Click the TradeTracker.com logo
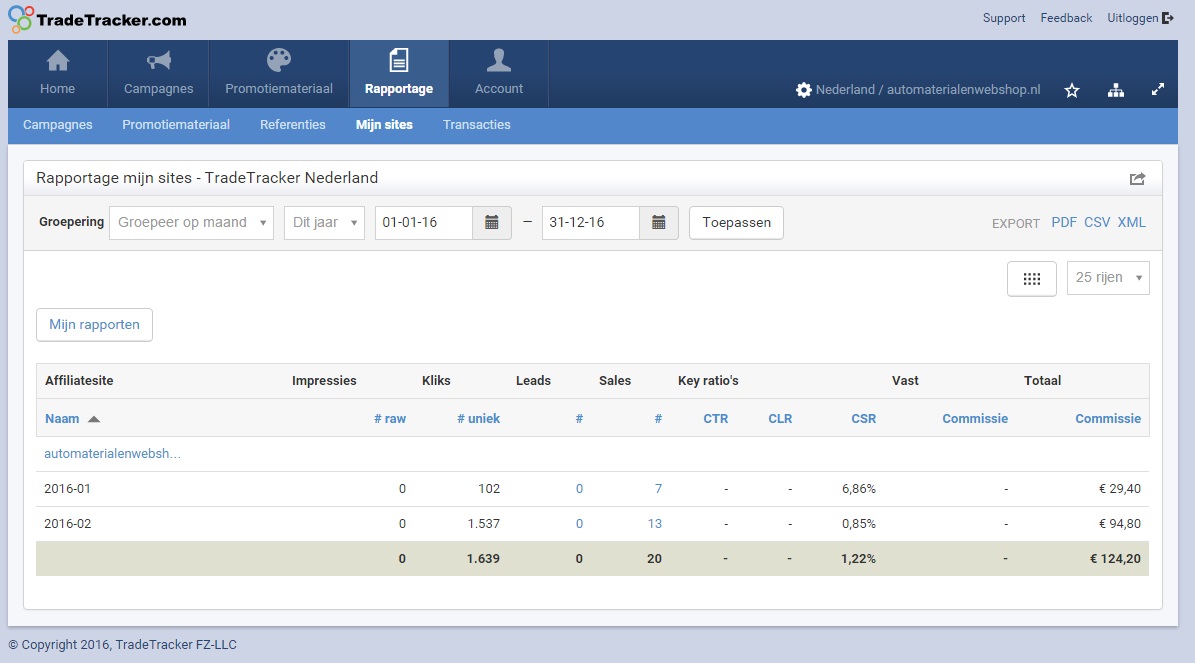 [98, 19]
